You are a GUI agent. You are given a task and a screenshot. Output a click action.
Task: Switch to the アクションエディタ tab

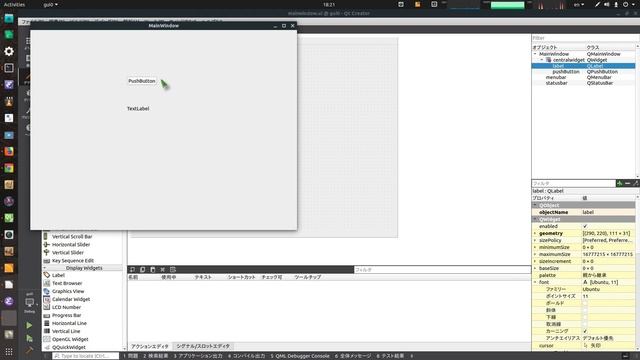149,346
